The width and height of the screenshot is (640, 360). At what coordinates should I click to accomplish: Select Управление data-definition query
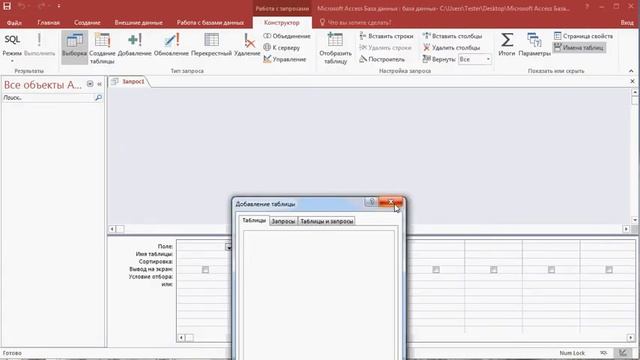(x=284, y=59)
